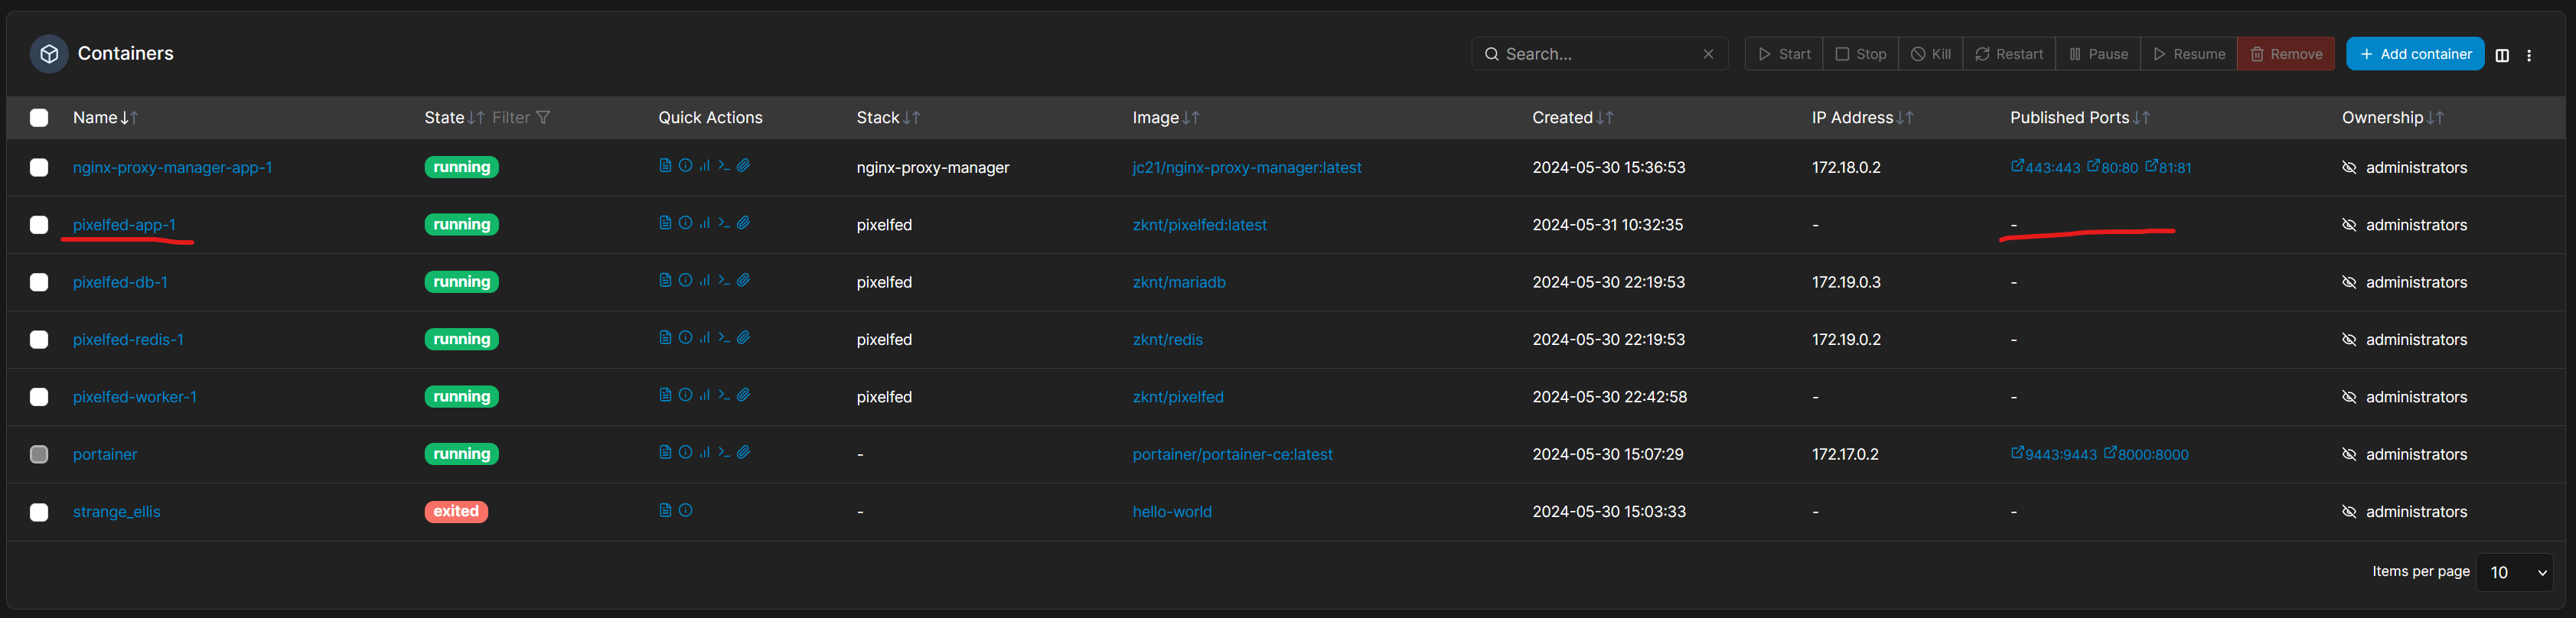The image size is (2576, 618).
Task: View stats for portainer container
Action: pyautogui.click(x=704, y=453)
